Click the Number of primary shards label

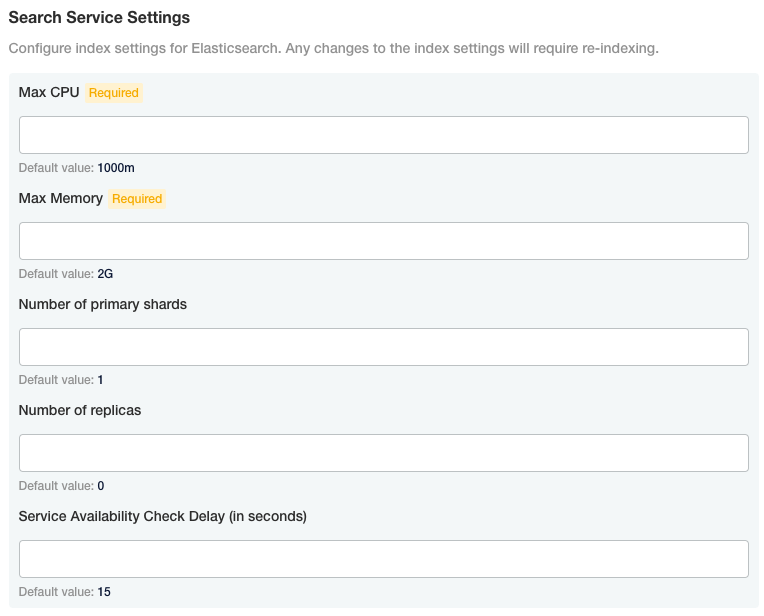(x=103, y=304)
